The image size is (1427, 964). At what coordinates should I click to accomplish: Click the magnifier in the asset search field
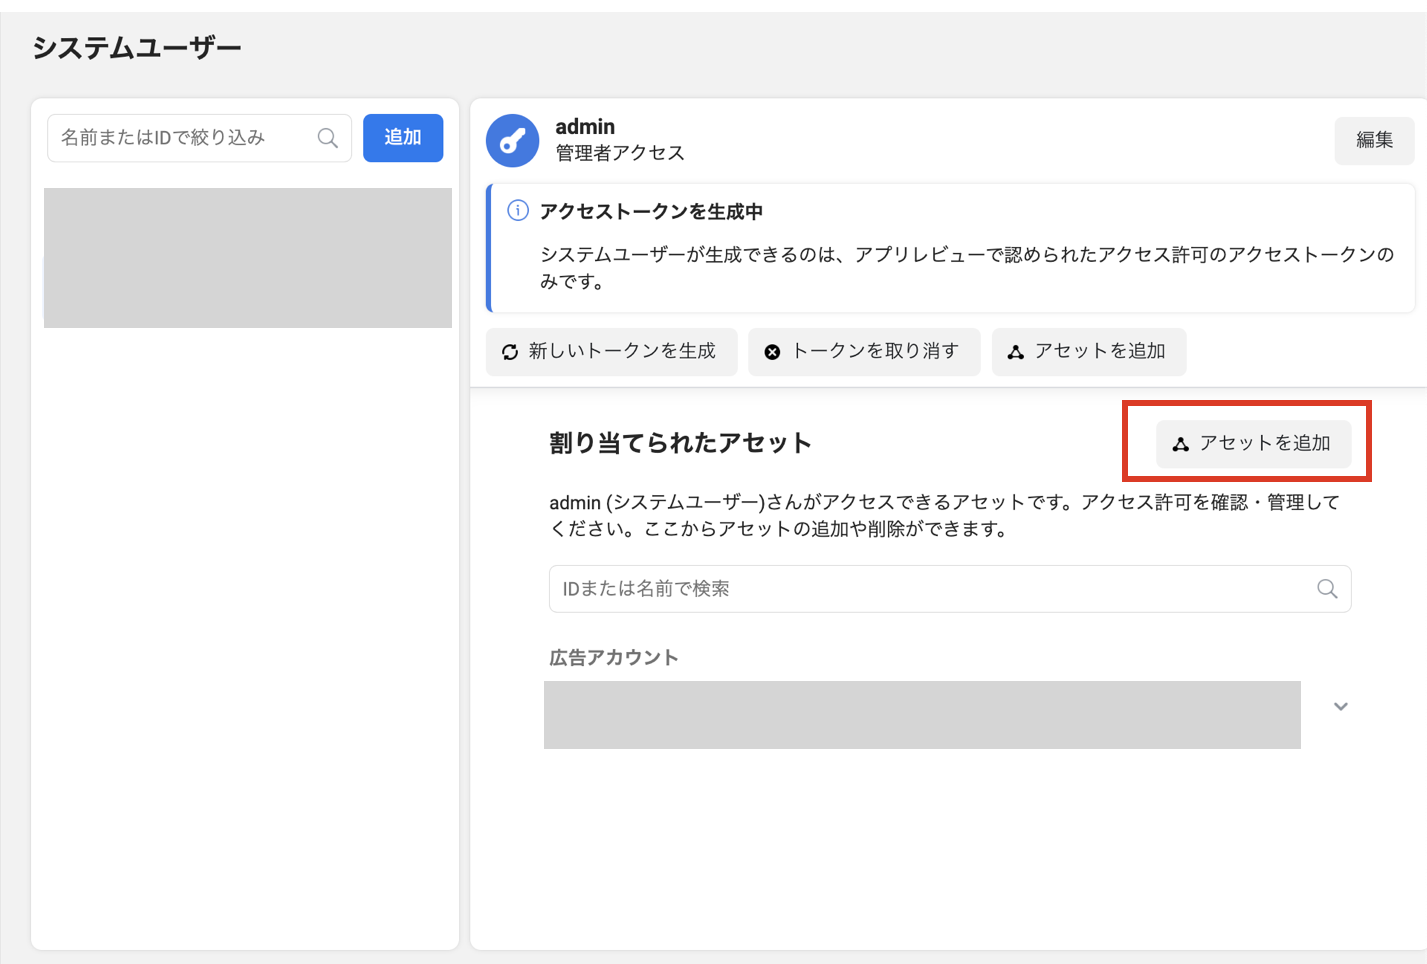[1327, 589]
